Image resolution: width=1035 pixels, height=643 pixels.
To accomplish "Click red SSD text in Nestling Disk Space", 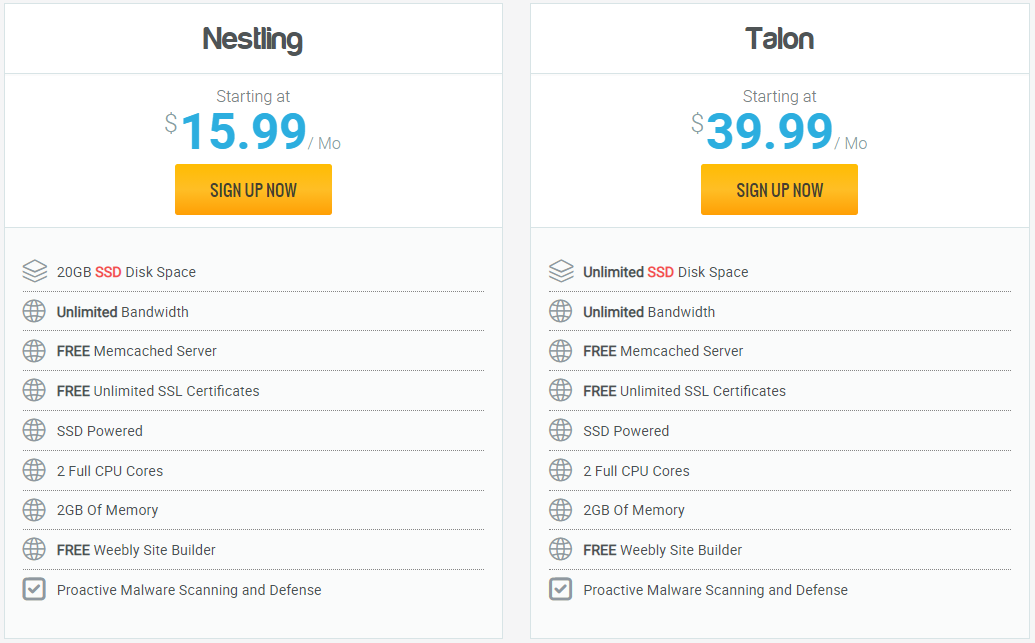I will (108, 272).
